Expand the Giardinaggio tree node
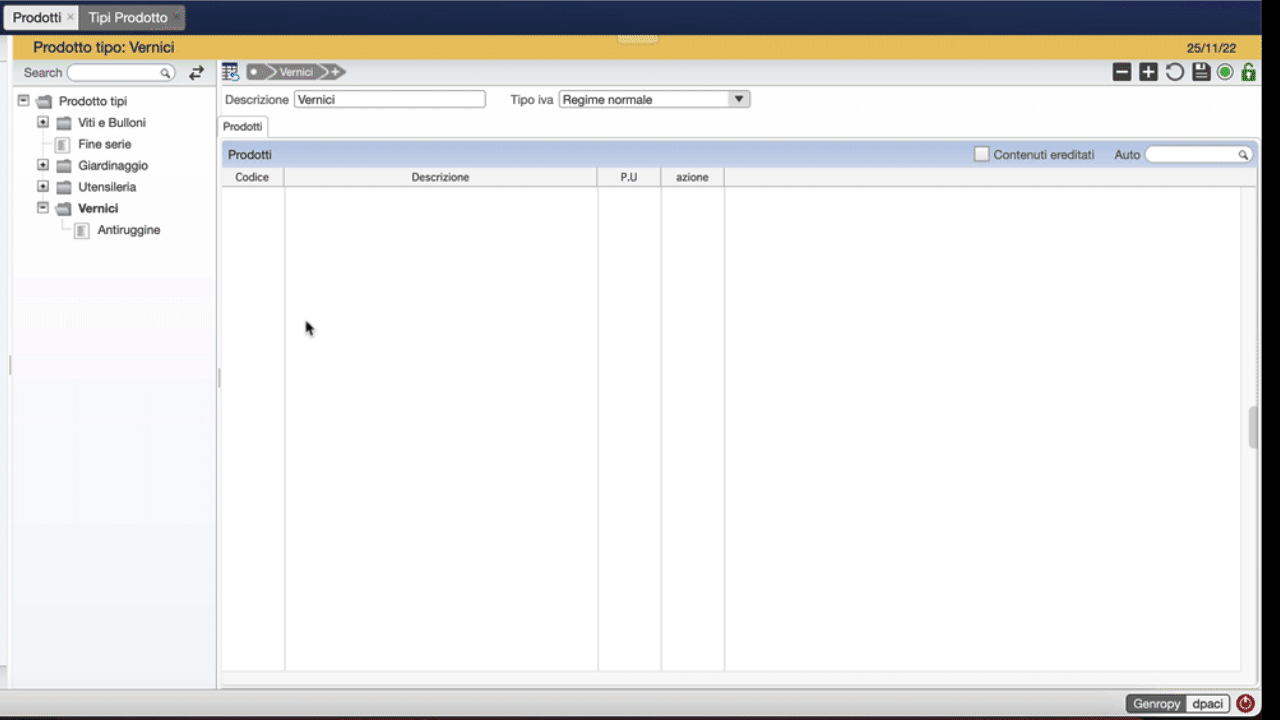 tap(43, 165)
